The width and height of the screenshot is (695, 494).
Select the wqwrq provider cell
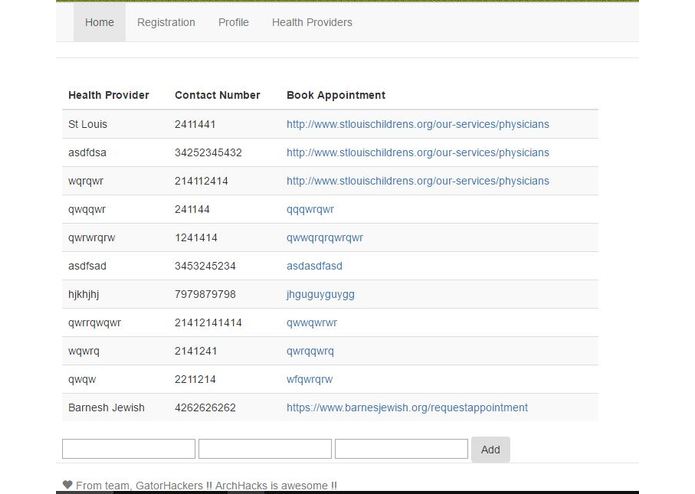coord(84,351)
